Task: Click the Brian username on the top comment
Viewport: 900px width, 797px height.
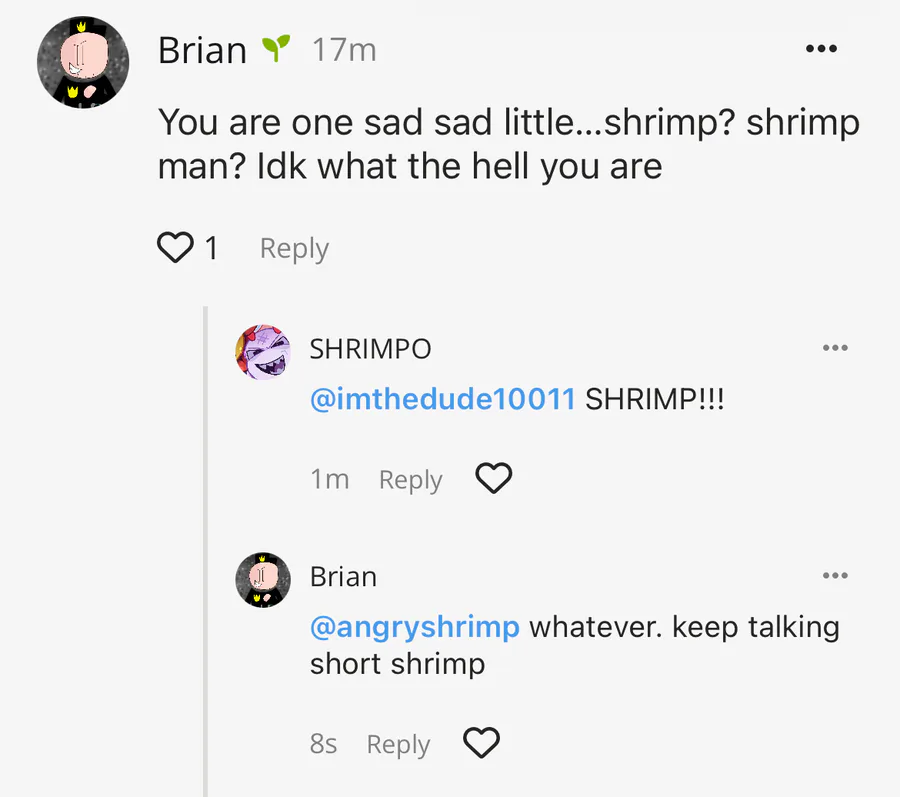Action: click(x=202, y=50)
